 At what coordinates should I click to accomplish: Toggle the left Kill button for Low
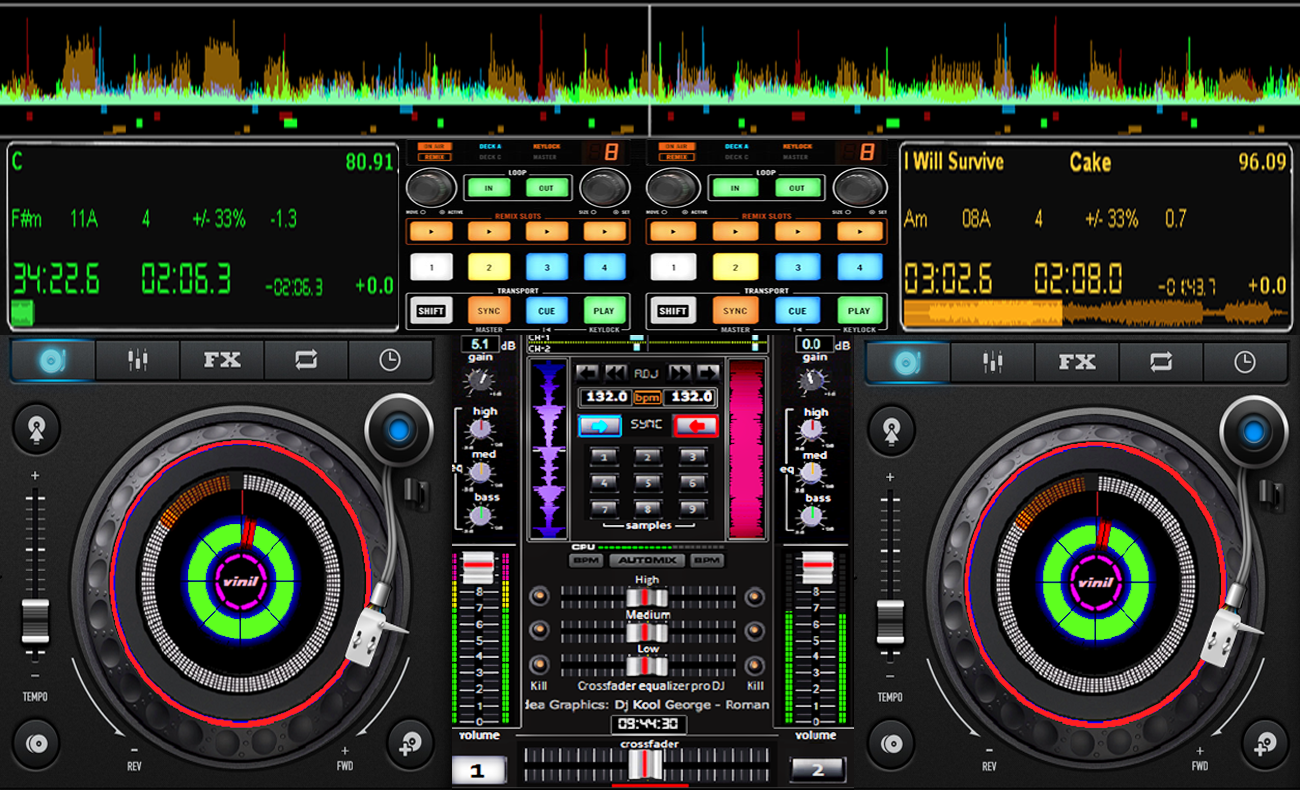point(540,665)
